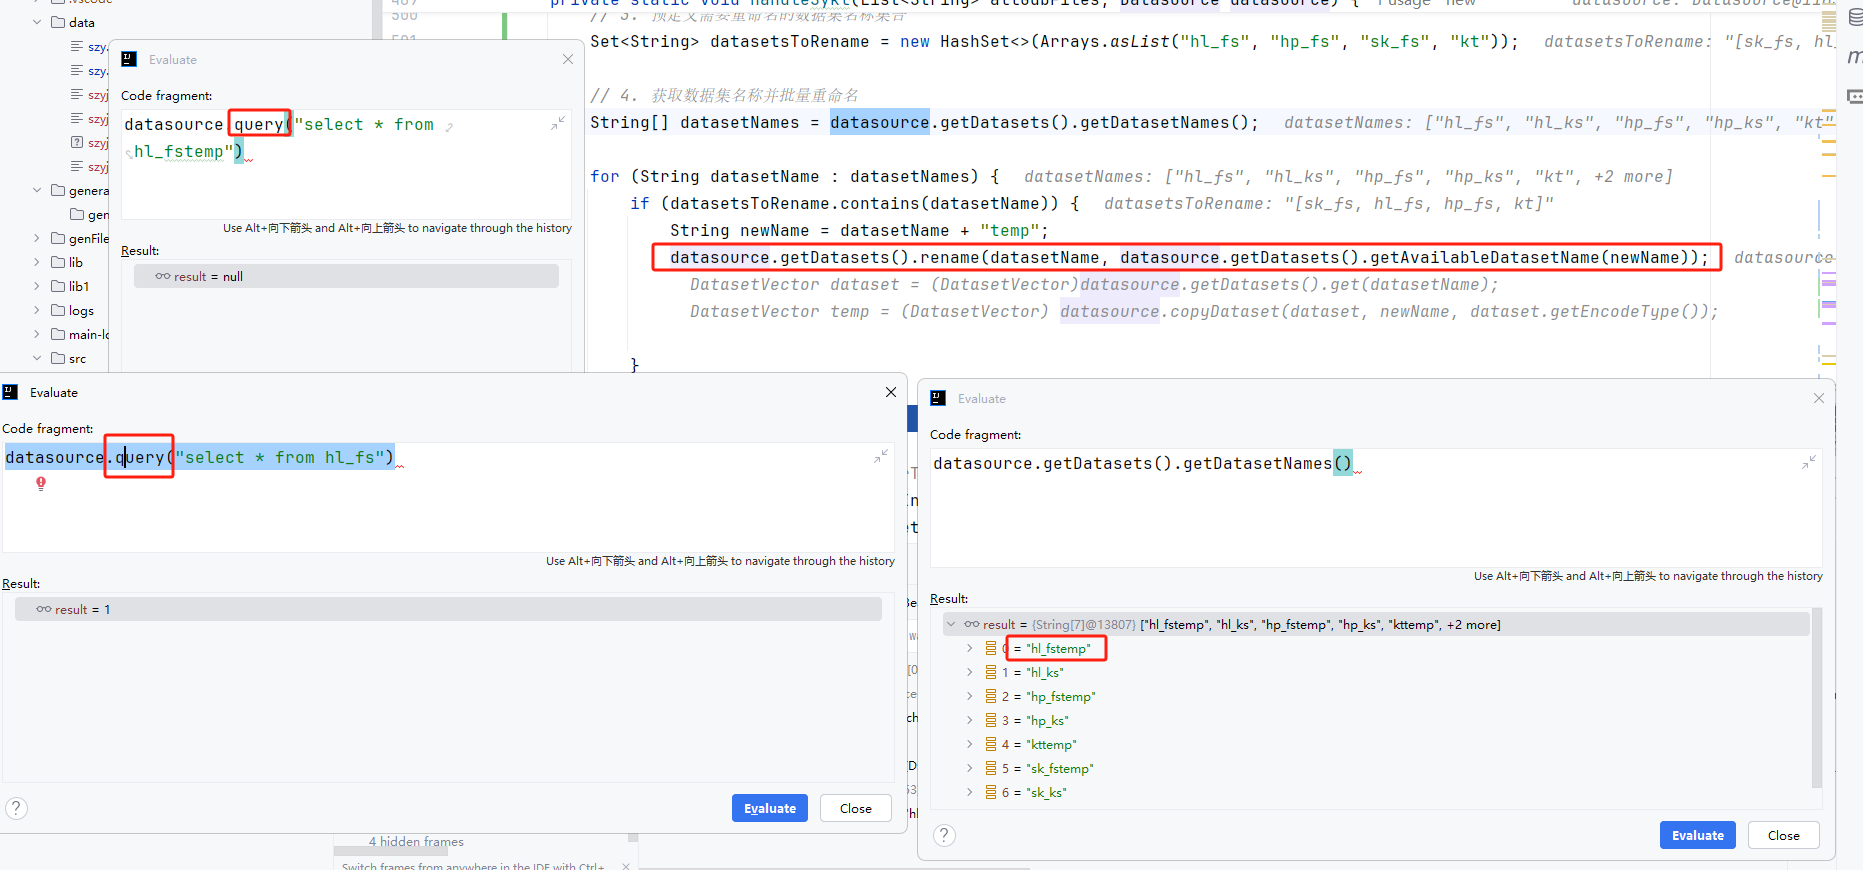Image resolution: width=1863 pixels, height=870 pixels.
Task: Collapse the String[7] result node
Action: click(x=951, y=624)
